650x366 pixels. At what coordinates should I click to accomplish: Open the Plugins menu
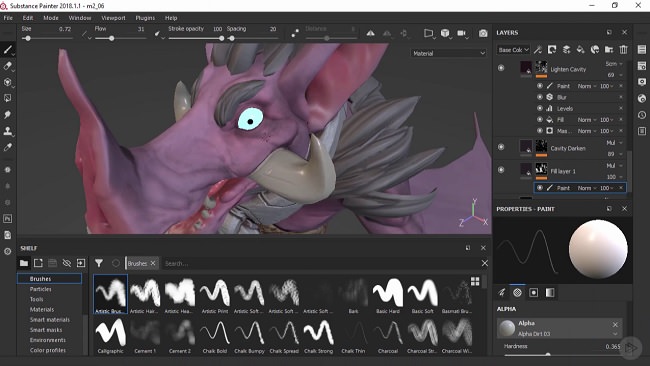(145, 18)
